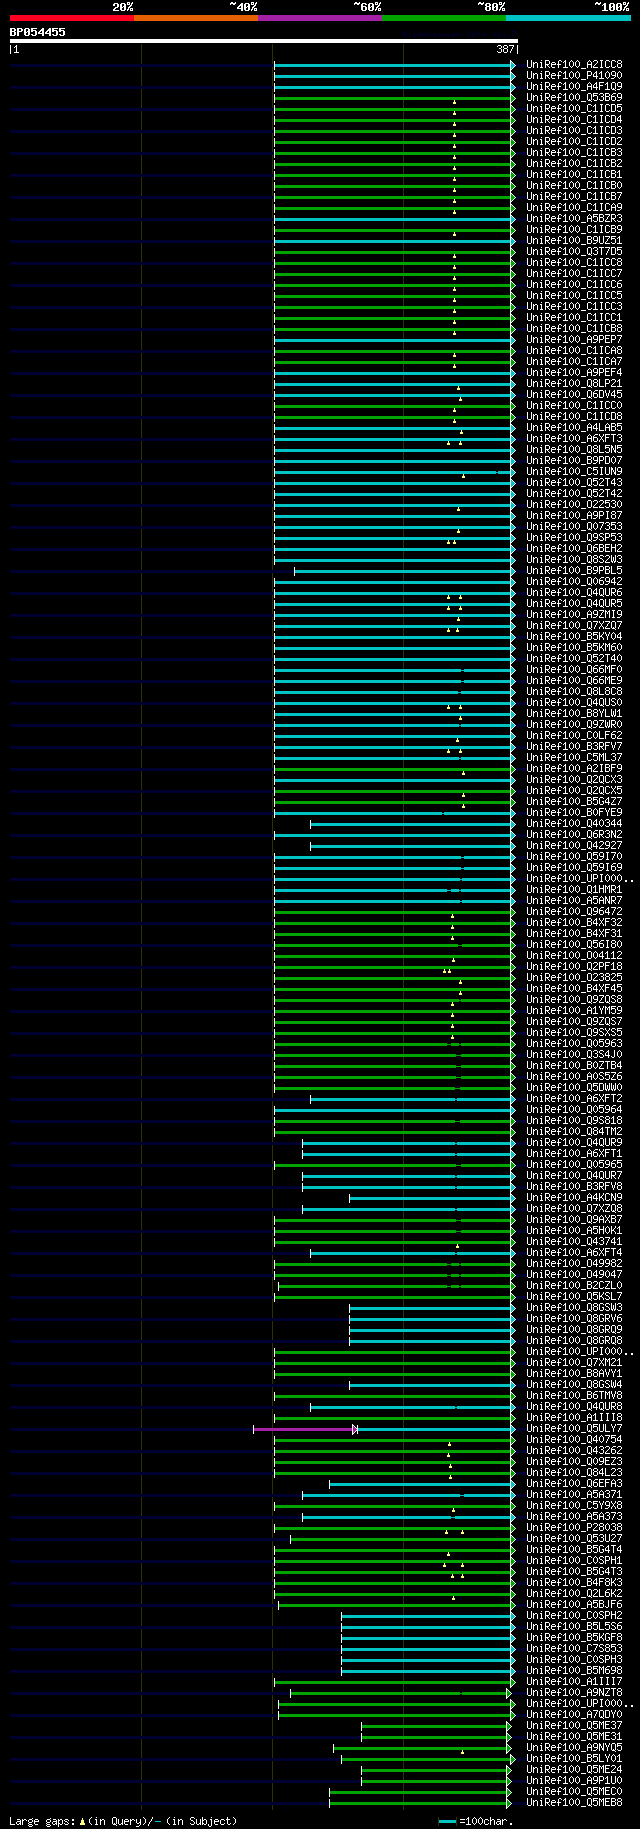Viewport: 640px width, 1829px height.
Task: Select the UniRef100_A5BJF6 label
Action: 574,1605
